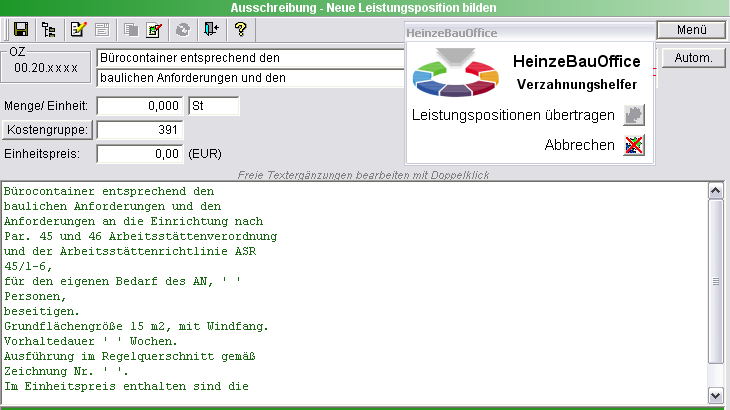Click the grayed-out copy pages icon
The image size is (730, 410).
(131, 30)
